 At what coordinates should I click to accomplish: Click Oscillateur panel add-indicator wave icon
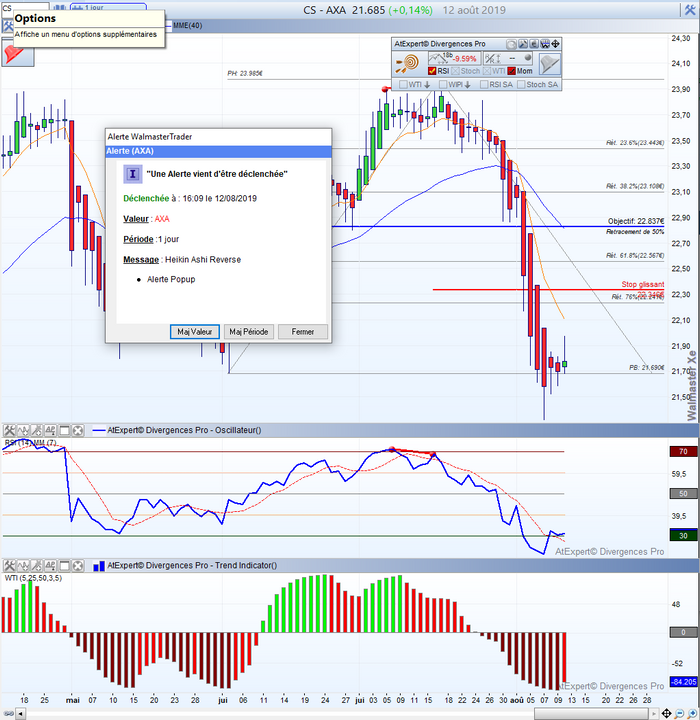(23, 430)
